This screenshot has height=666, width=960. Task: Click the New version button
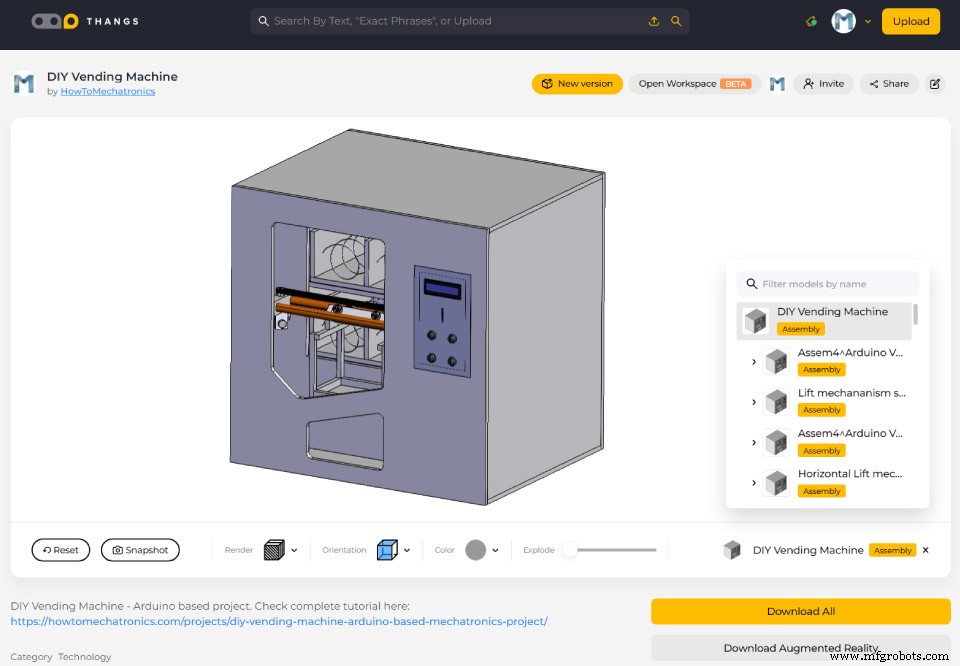pos(577,83)
